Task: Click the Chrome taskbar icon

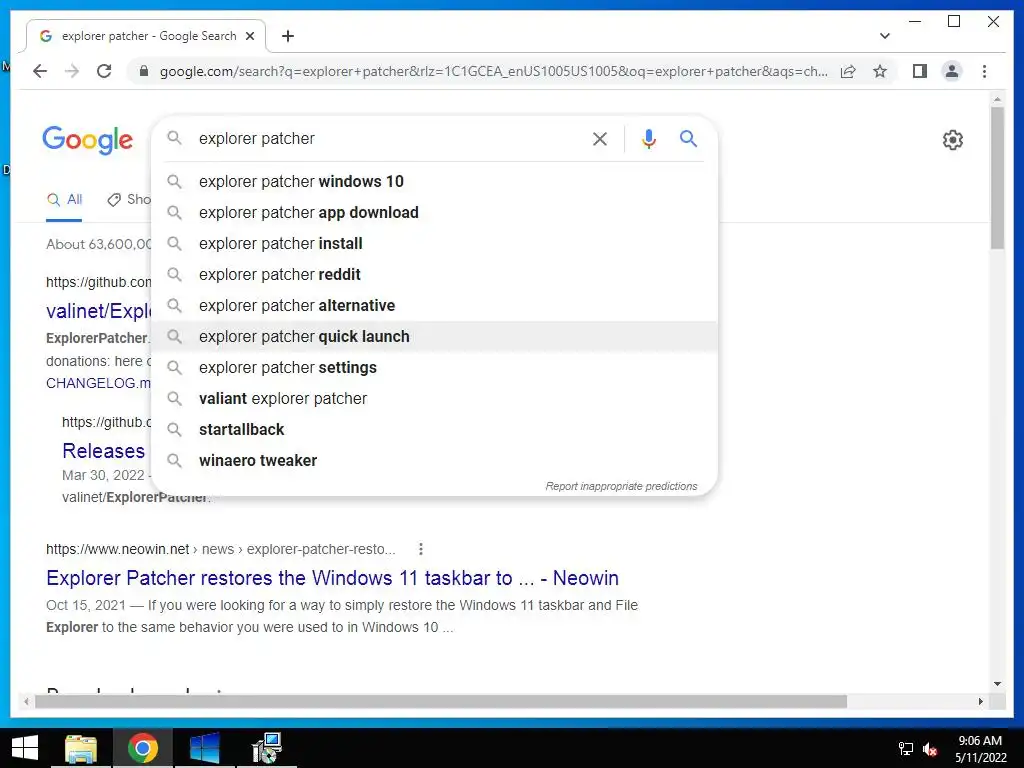Action: pos(143,748)
